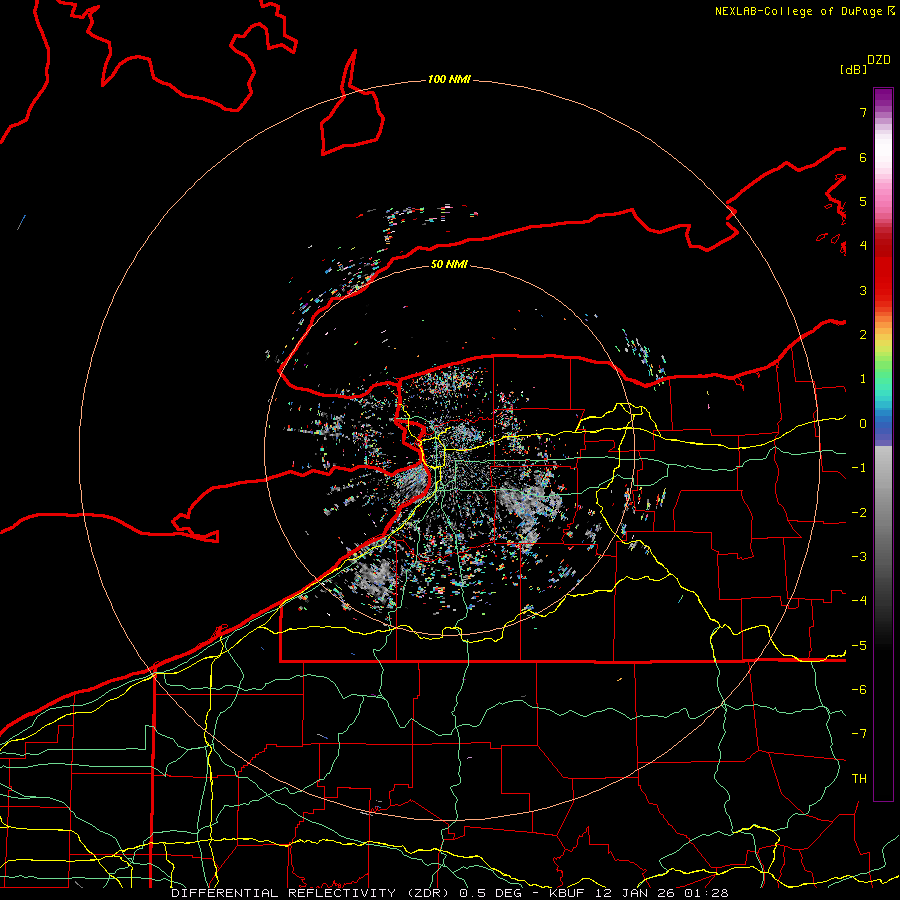Click the 5 dB value on the color scale
Image resolution: width=900 pixels, height=900 pixels.
(x=863, y=201)
